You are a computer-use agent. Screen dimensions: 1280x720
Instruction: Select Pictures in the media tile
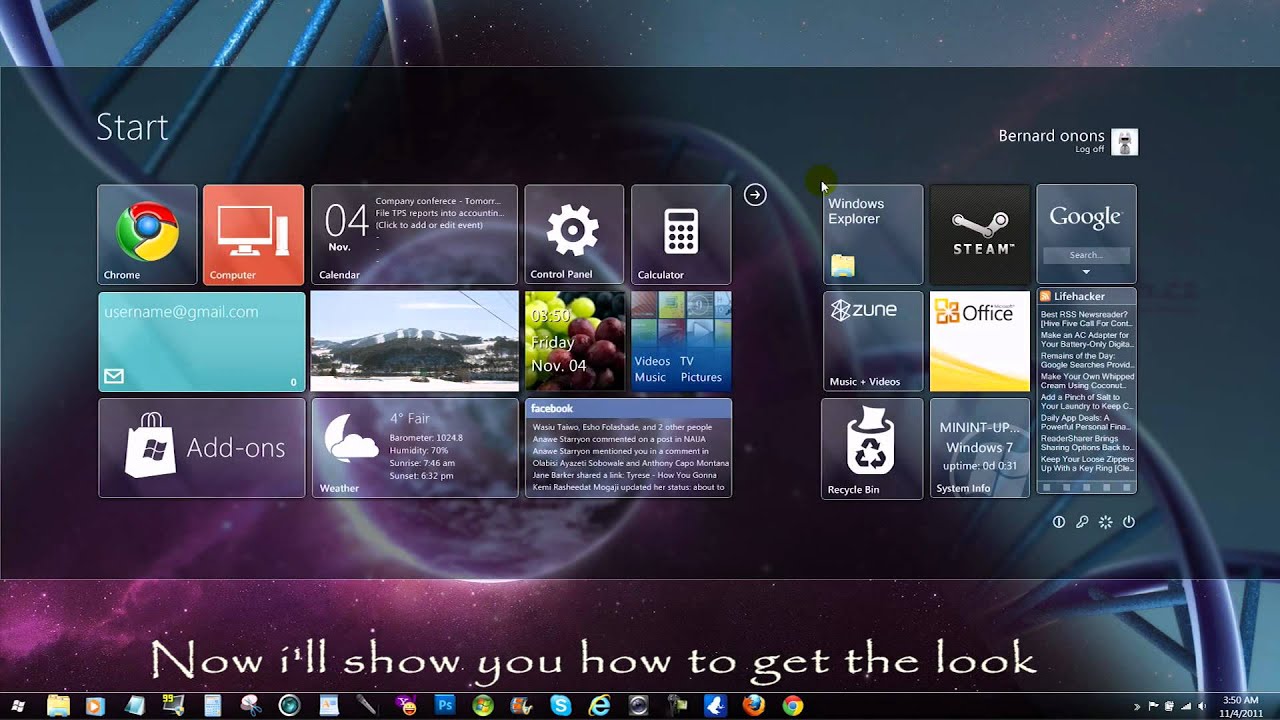(x=701, y=377)
